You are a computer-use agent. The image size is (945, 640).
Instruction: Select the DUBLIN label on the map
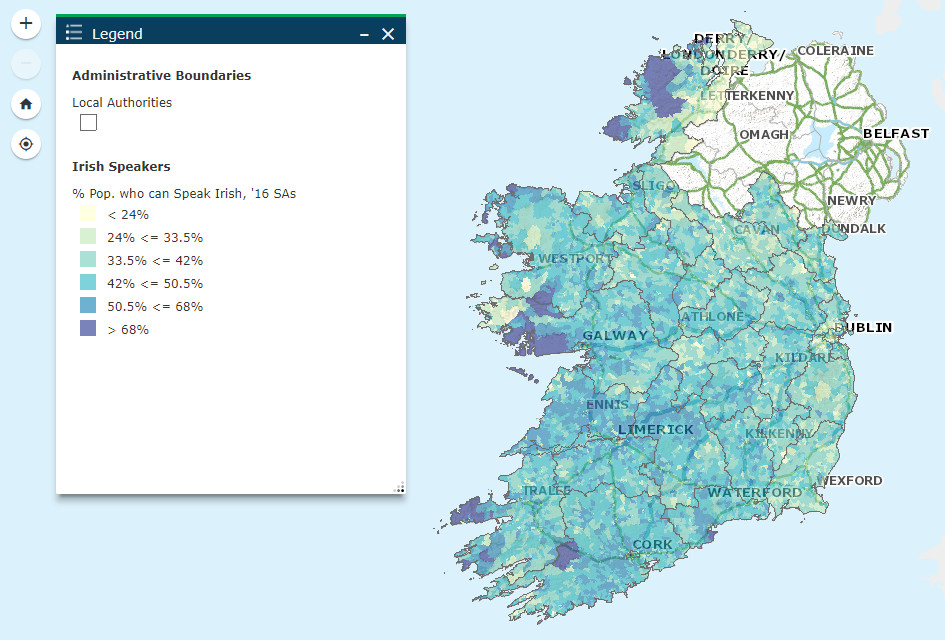pyautogui.click(x=864, y=327)
